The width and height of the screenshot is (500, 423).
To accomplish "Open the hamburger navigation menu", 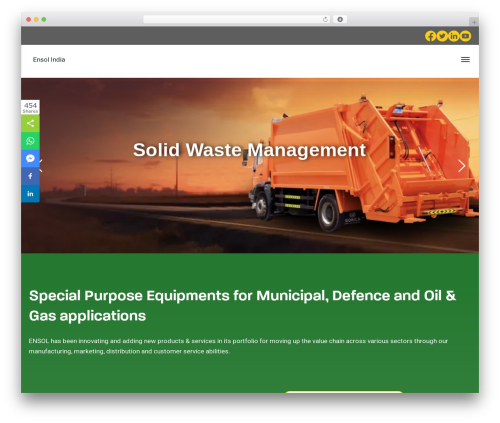I will tap(465, 60).
